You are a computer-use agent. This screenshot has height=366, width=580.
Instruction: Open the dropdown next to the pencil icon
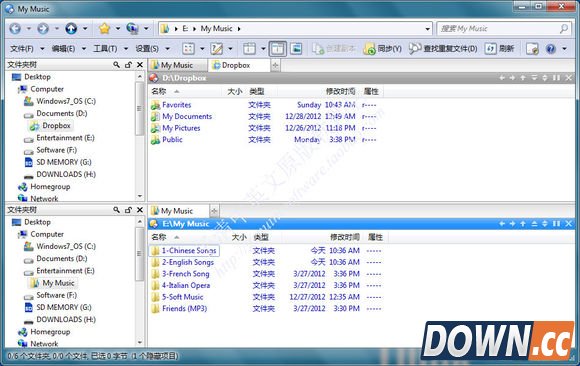pyautogui.click(x=230, y=48)
